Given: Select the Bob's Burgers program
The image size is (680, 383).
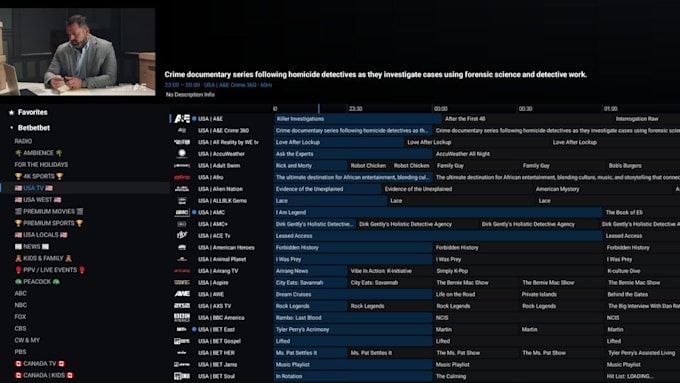Looking at the screenshot, I should [643, 165].
